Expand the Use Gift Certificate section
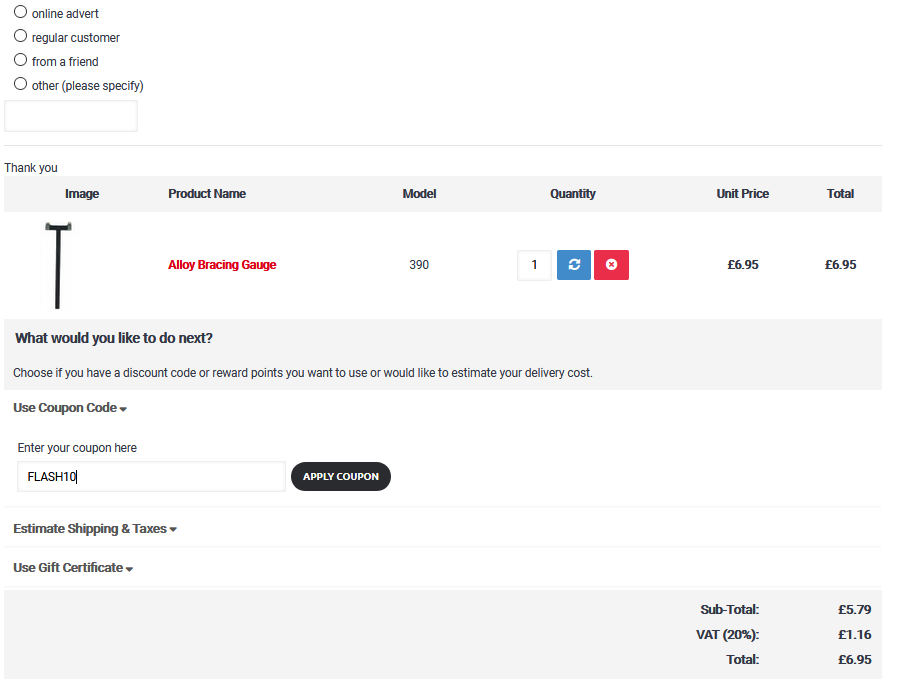This screenshot has width=902, height=694. pos(73,568)
